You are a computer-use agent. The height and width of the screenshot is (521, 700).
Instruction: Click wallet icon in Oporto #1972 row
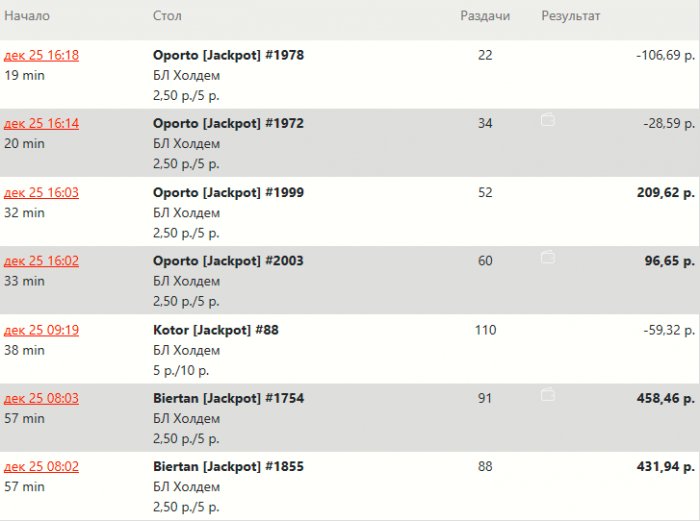[548, 121]
